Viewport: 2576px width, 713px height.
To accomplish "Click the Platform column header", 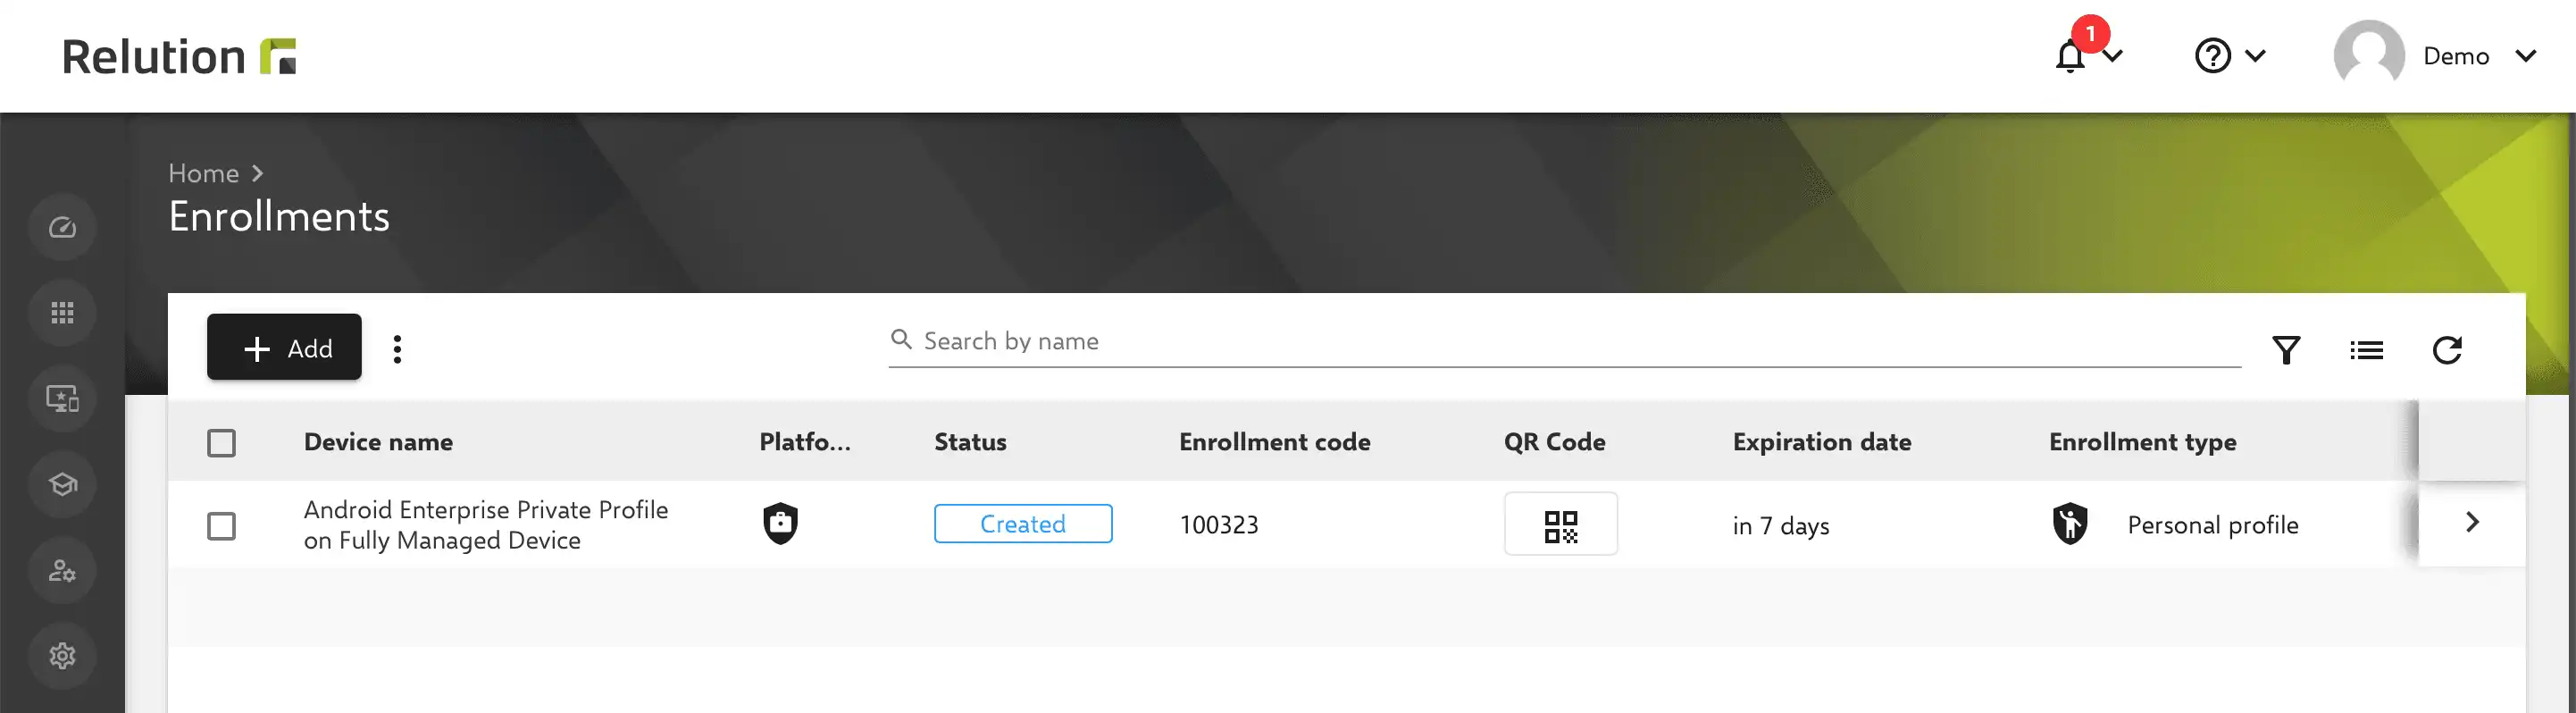I will coord(805,442).
